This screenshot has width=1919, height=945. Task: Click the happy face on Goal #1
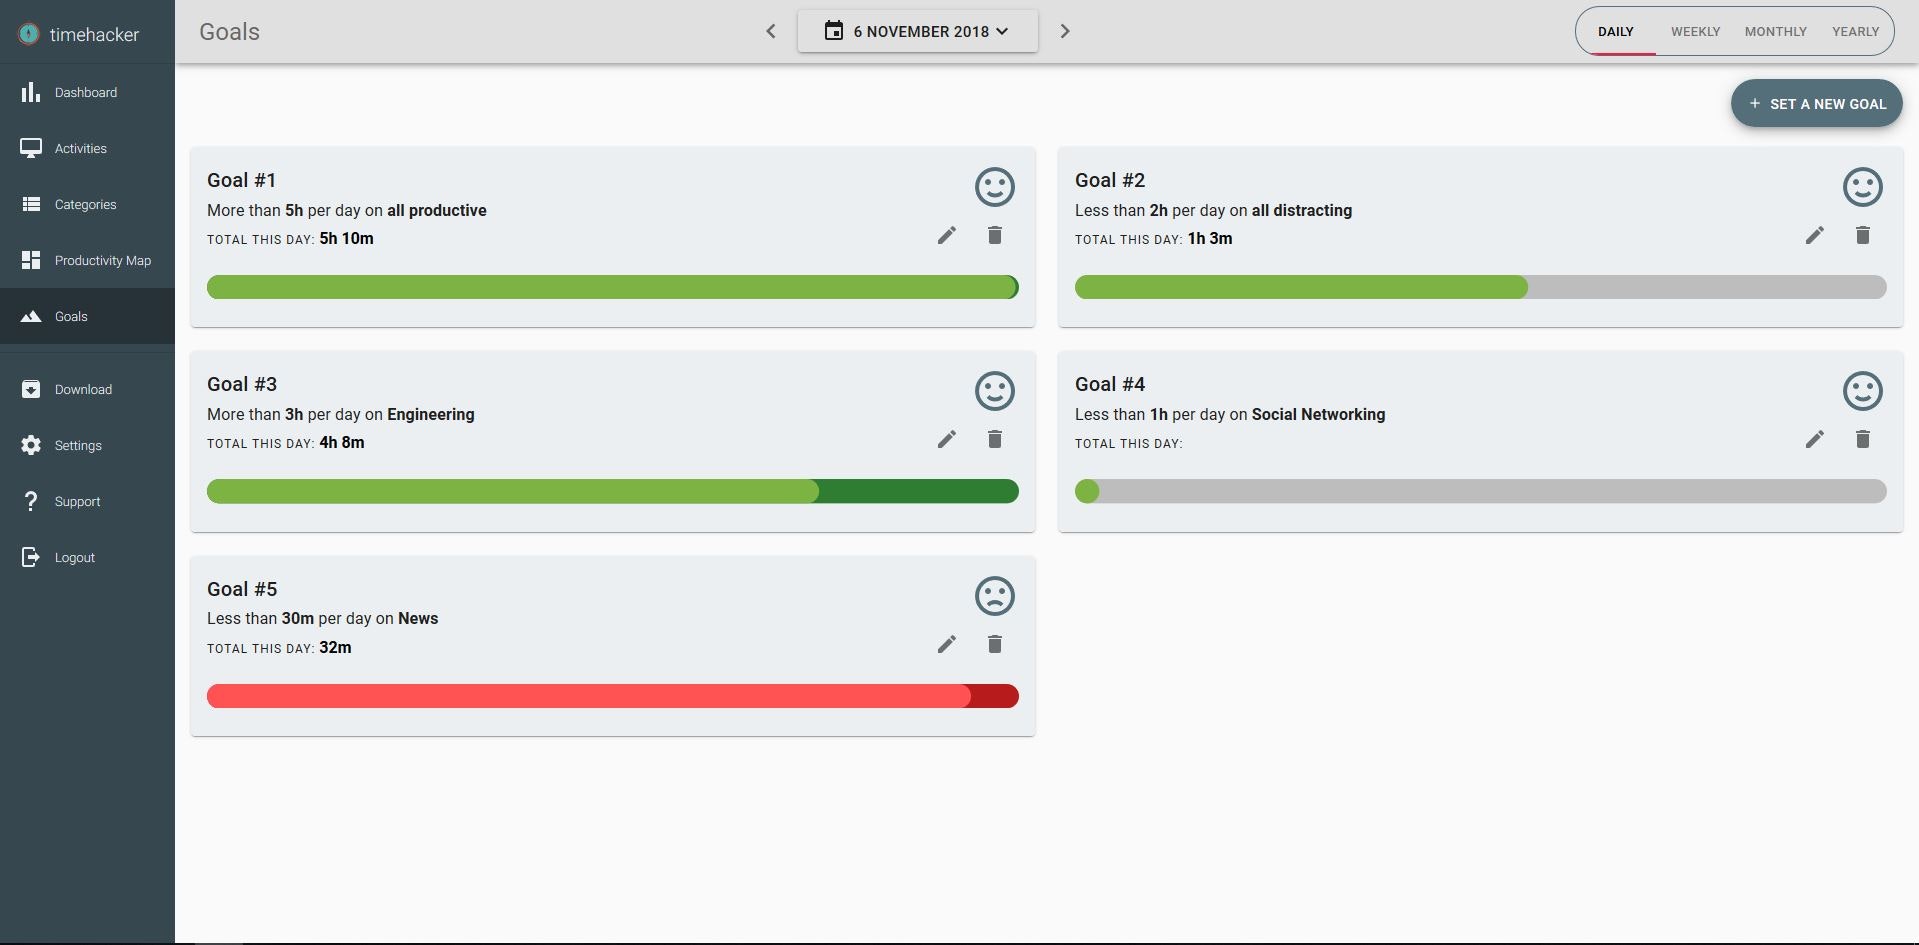coord(994,187)
